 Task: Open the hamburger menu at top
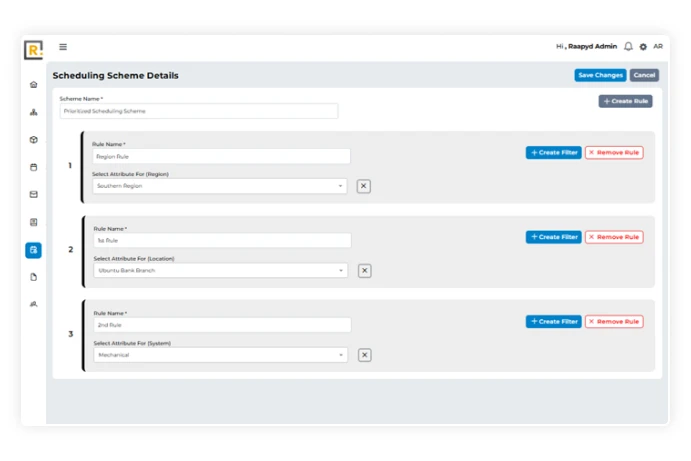coord(63,47)
